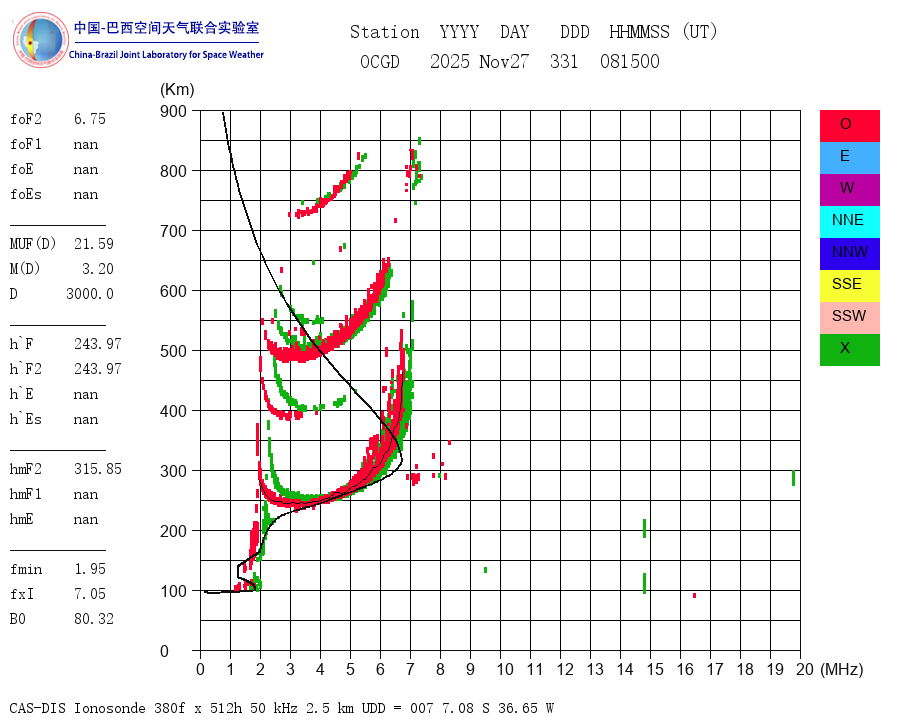Select the pink SSW legend swatch
900x720 pixels.
point(849,318)
